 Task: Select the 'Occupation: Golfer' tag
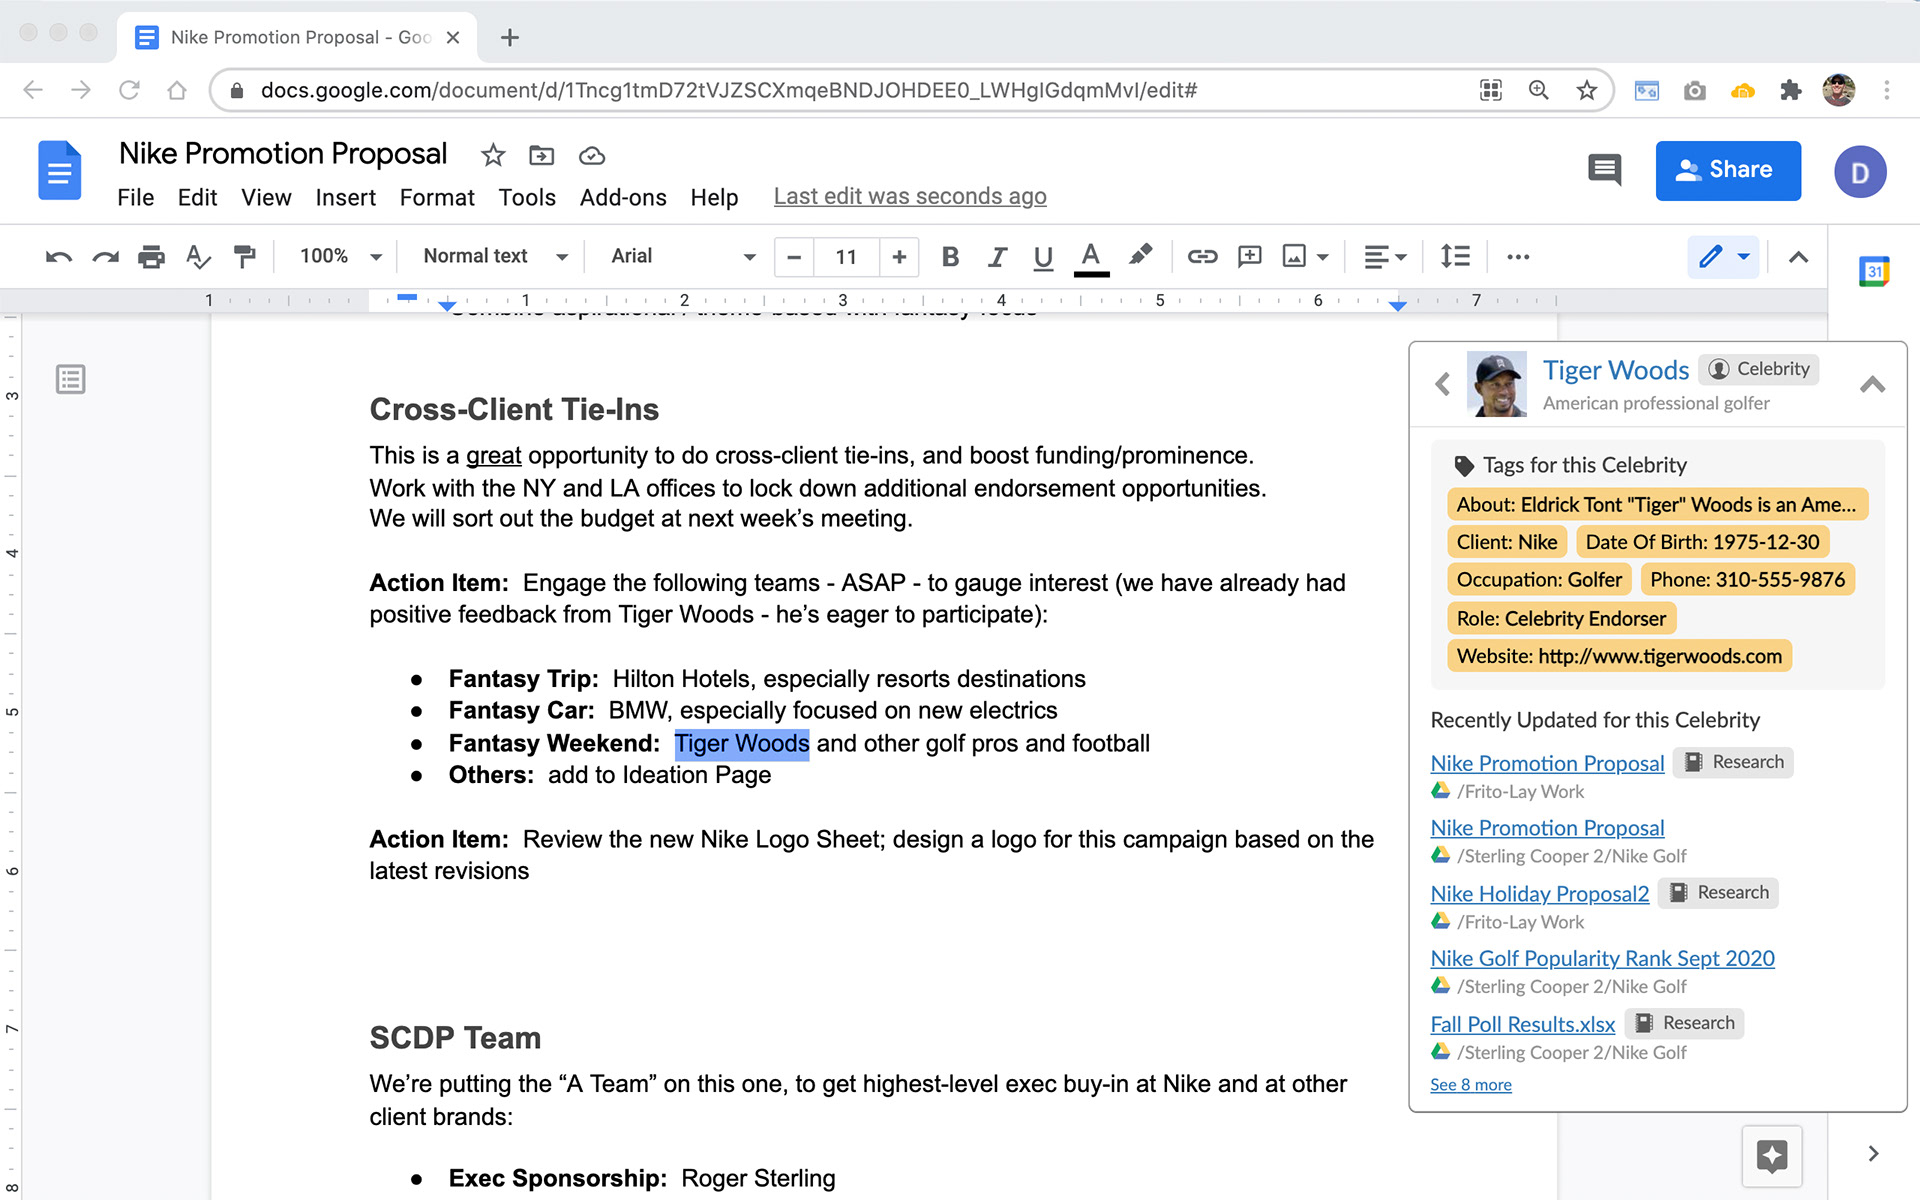[1539, 580]
